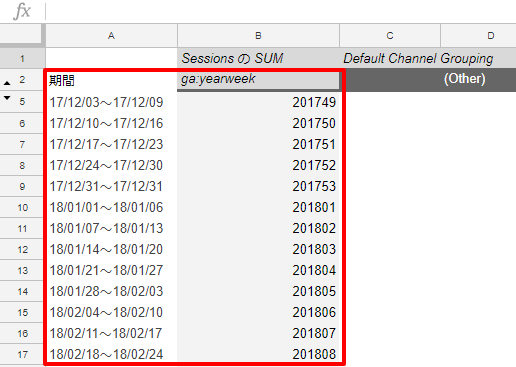This screenshot has height=367, width=516.
Task: Select row 2 header
Action: 22,80
